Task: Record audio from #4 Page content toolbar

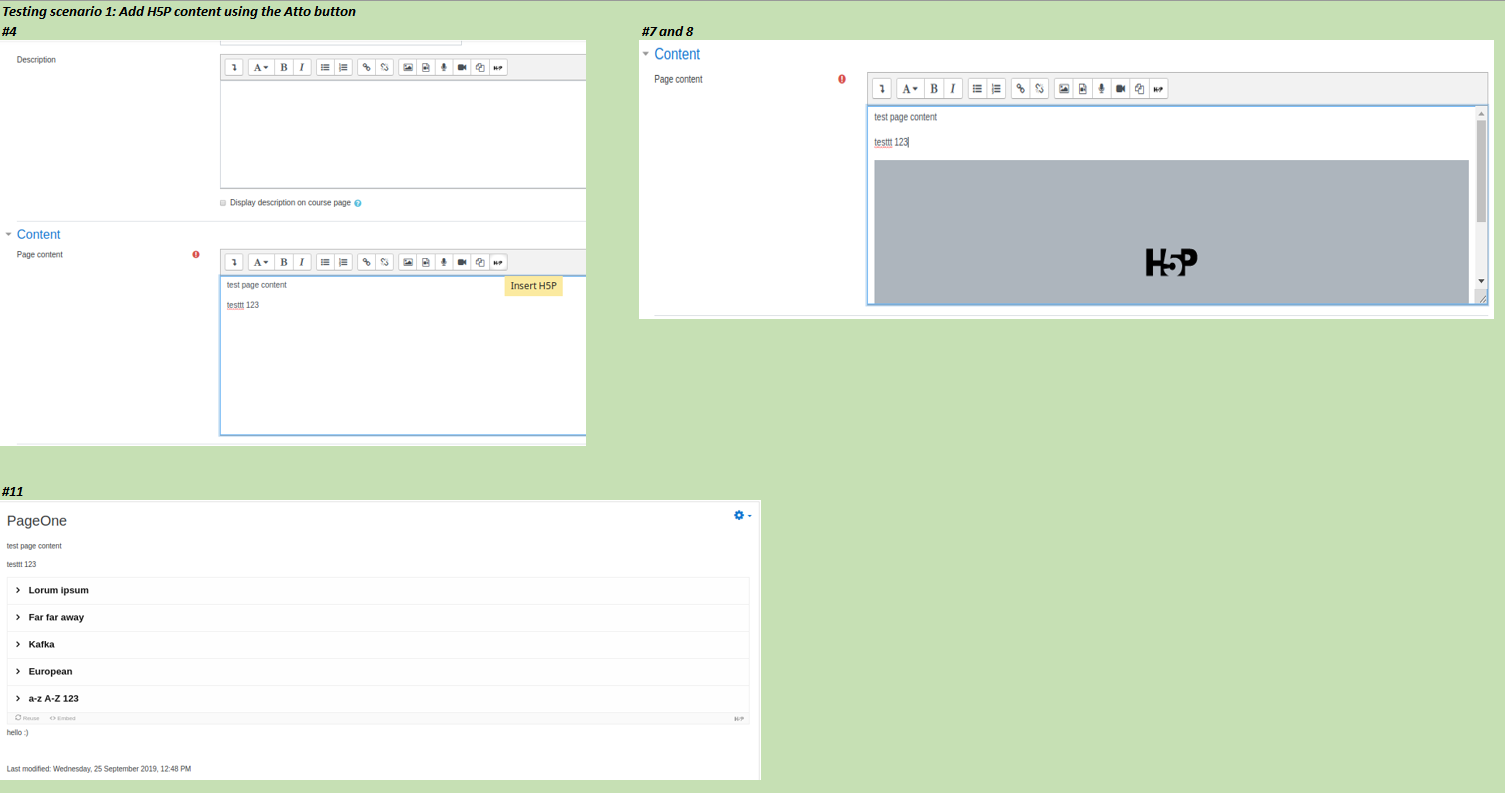Action: coord(444,262)
